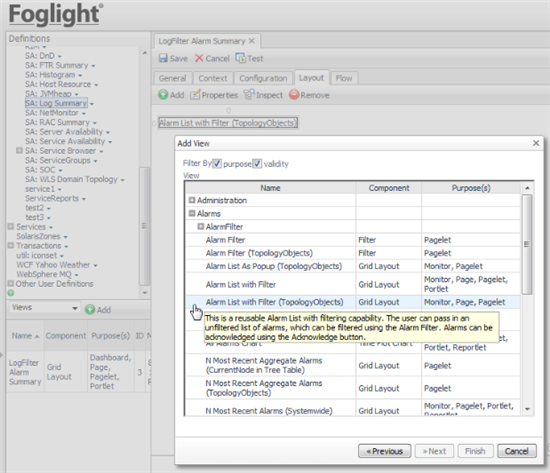The image size is (550, 473).
Task: Click Cancel in Add View dialog
Action: click(517, 451)
